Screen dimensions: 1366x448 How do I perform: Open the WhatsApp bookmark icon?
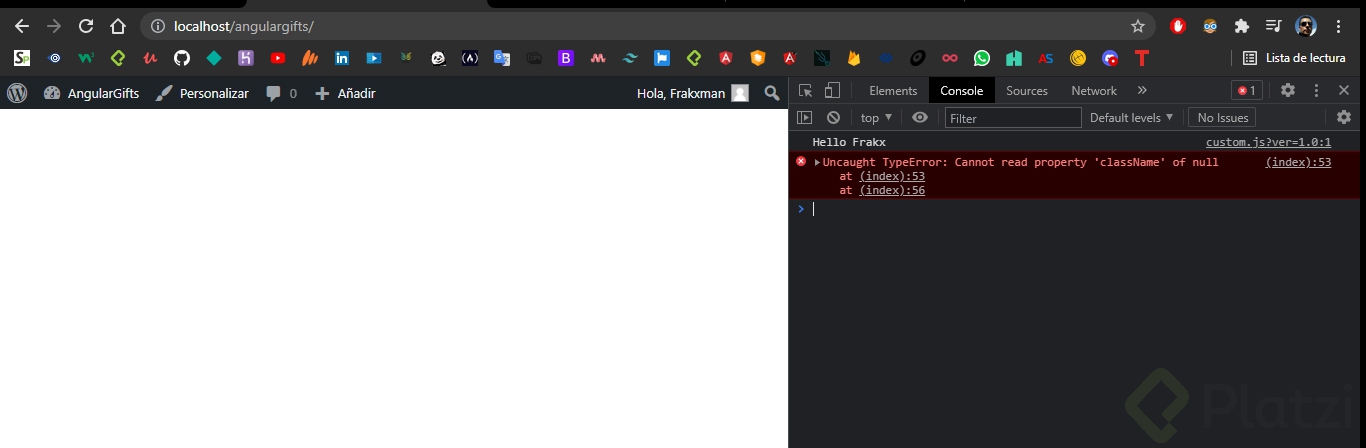click(x=982, y=58)
